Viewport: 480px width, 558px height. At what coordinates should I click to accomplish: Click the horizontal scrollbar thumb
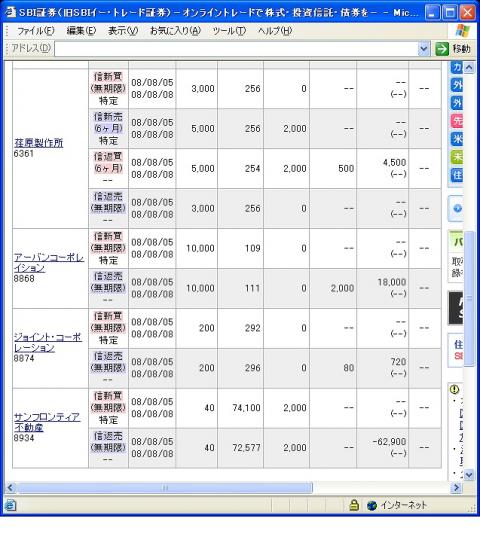point(165,488)
